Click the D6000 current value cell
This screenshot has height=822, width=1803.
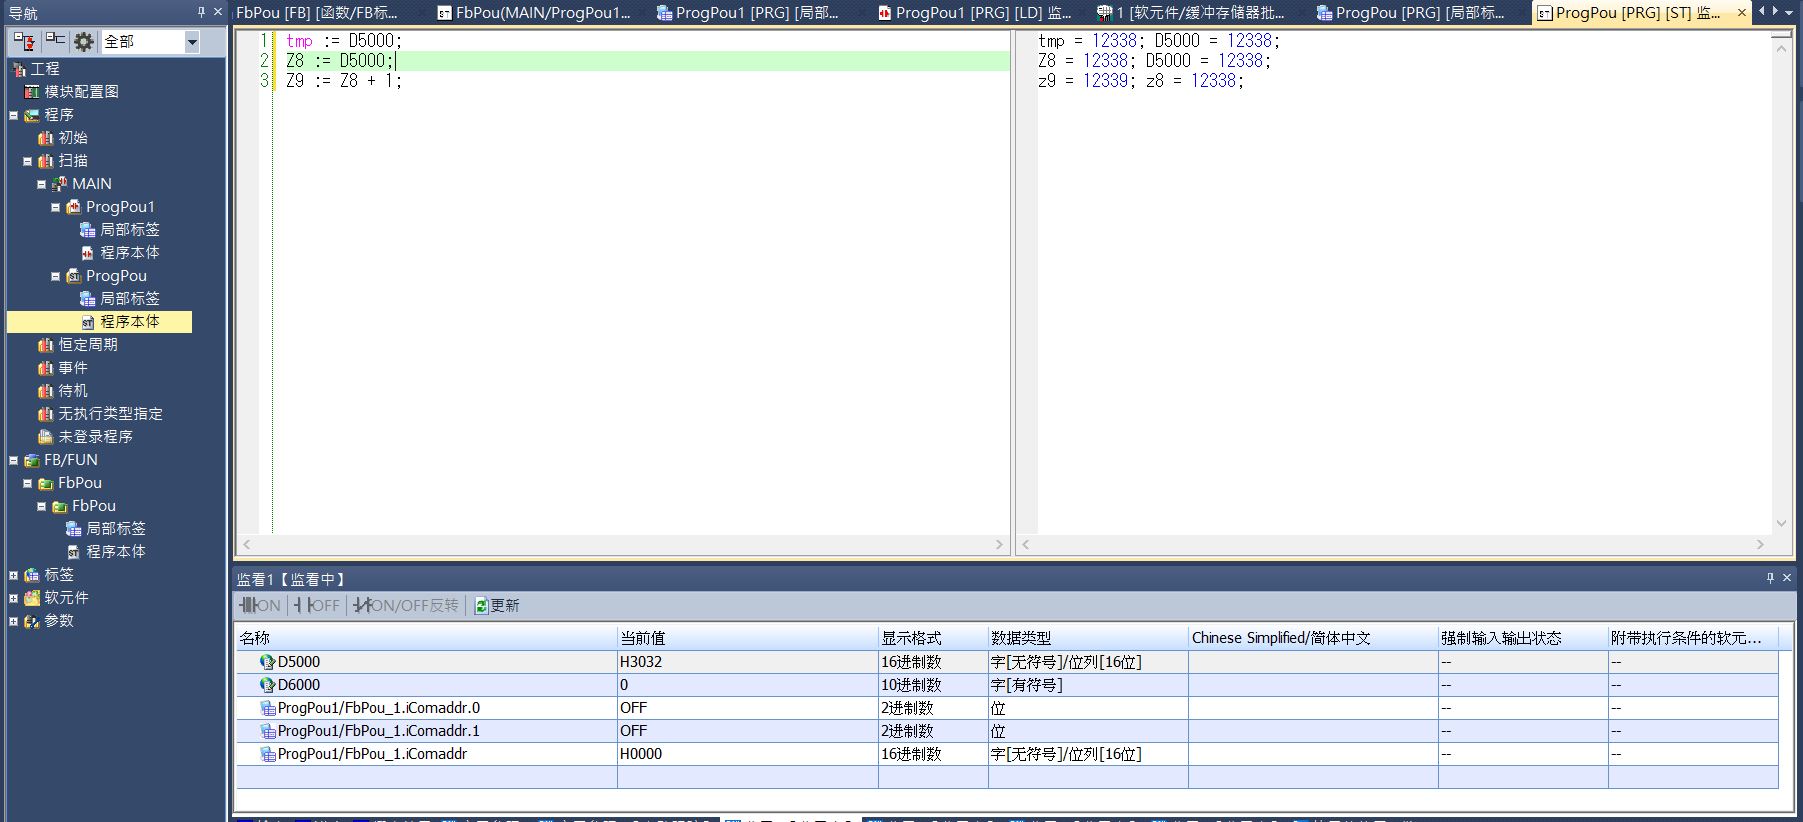click(x=746, y=685)
